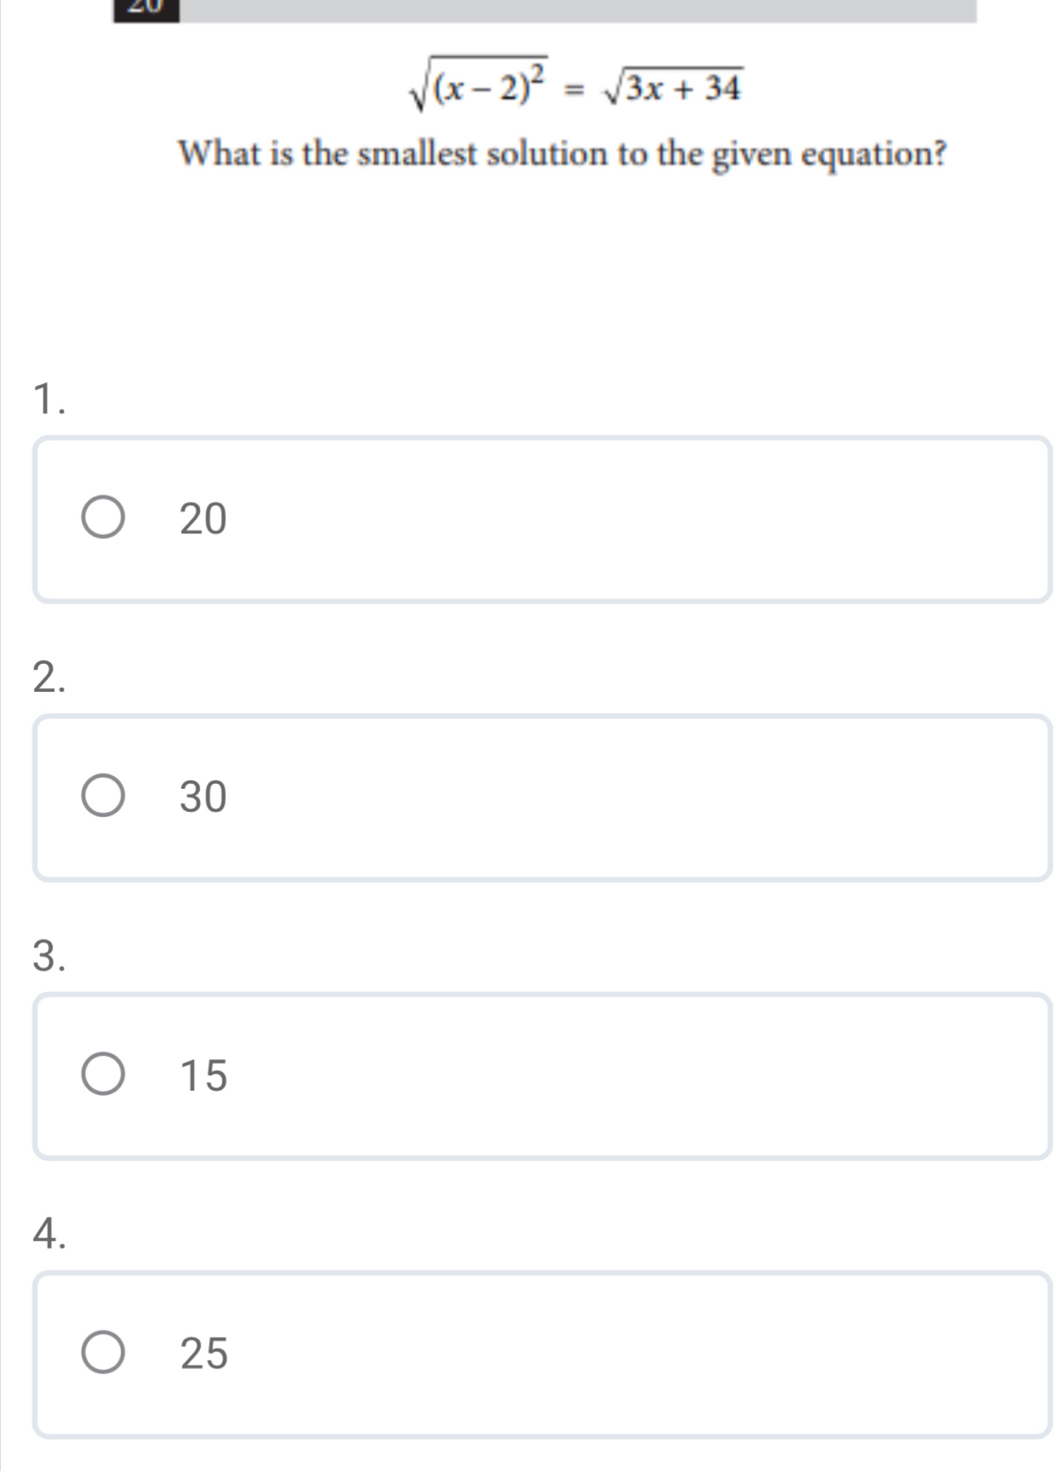The image size is (1061, 1471).
Task: Click the answer text 15
Action: click(x=204, y=1075)
